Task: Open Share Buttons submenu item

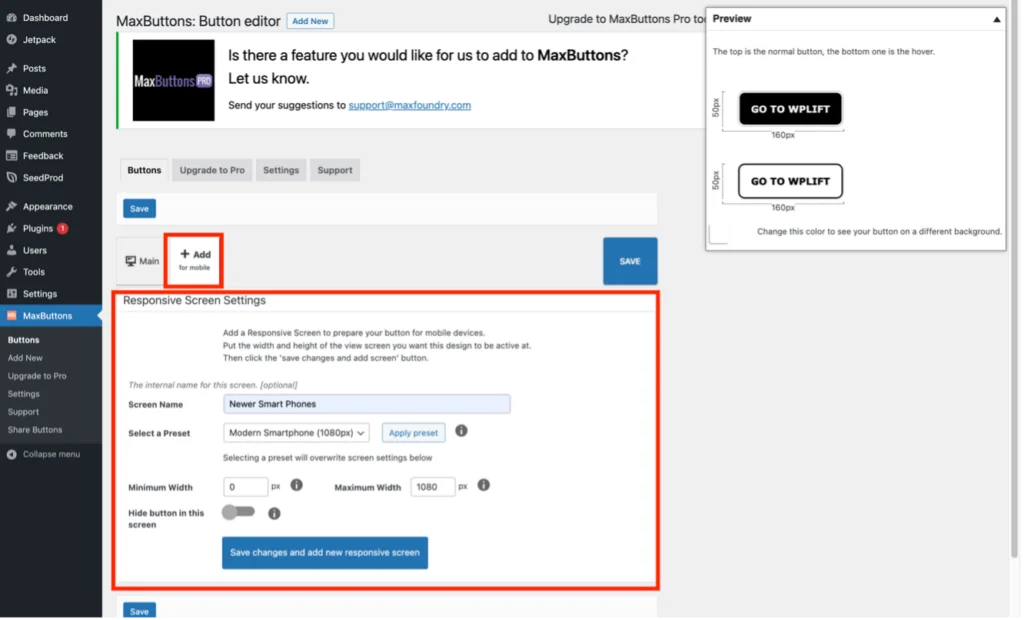Action: 35,431
